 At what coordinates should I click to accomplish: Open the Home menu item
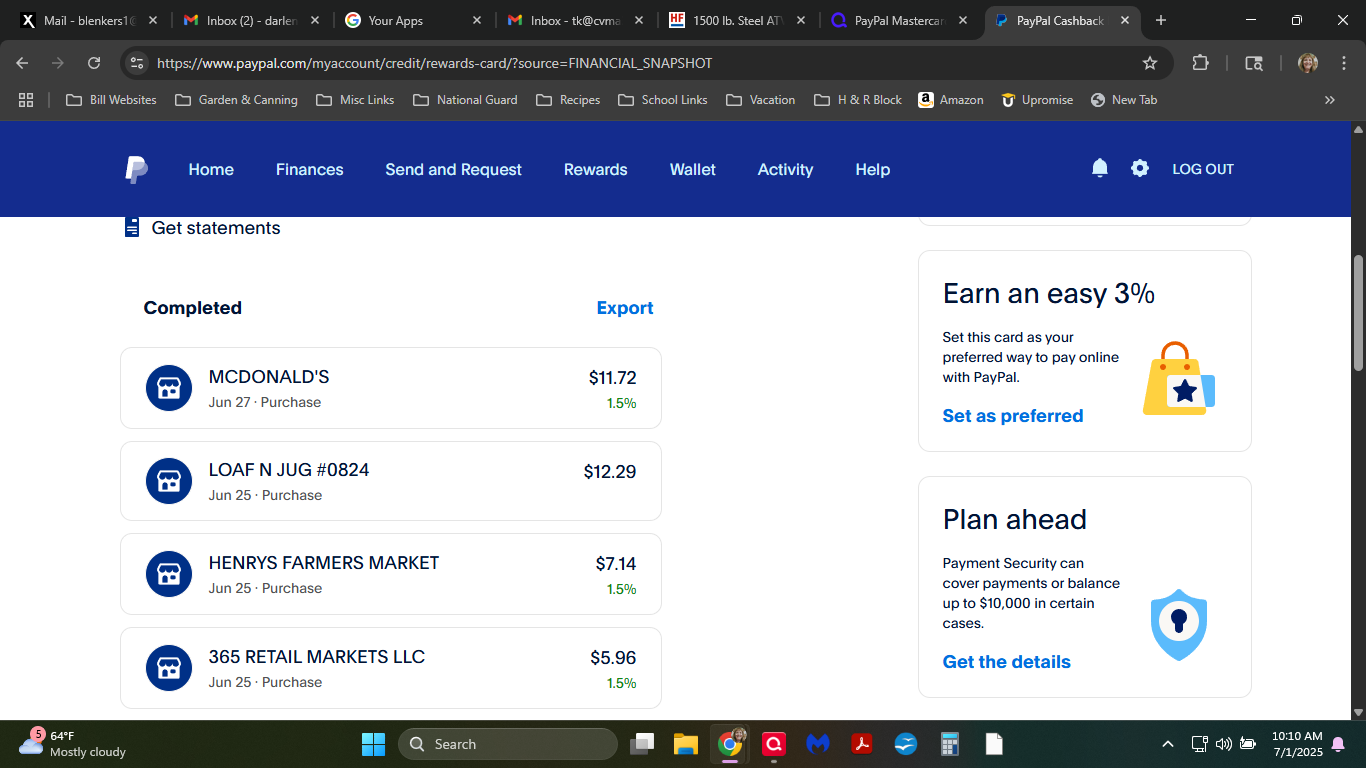click(x=211, y=170)
